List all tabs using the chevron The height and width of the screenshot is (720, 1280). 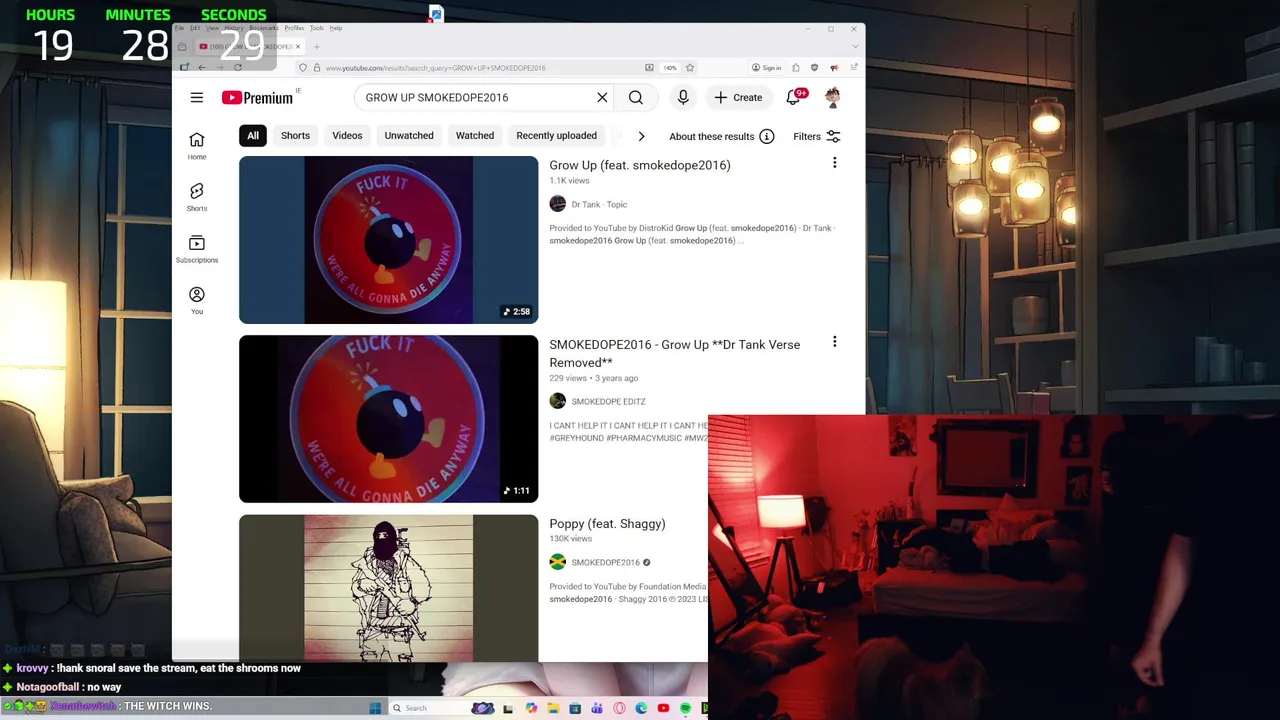tap(855, 46)
